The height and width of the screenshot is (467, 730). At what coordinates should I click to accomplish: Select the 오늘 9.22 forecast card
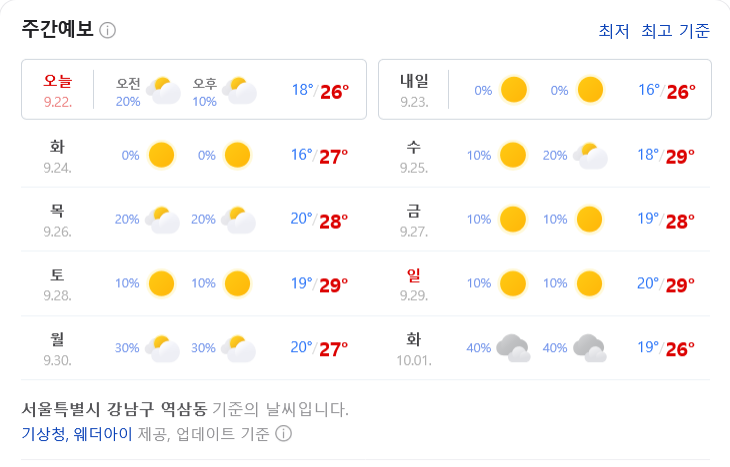(194, 89)
